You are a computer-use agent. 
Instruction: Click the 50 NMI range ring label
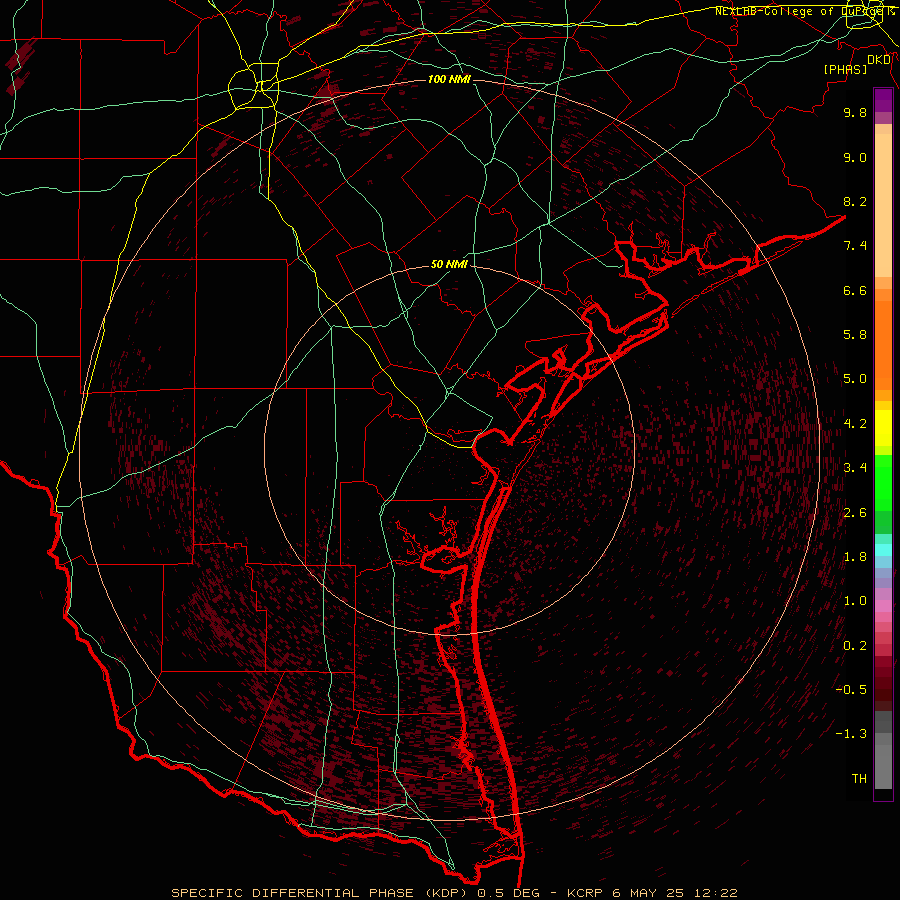pos(449,265)
